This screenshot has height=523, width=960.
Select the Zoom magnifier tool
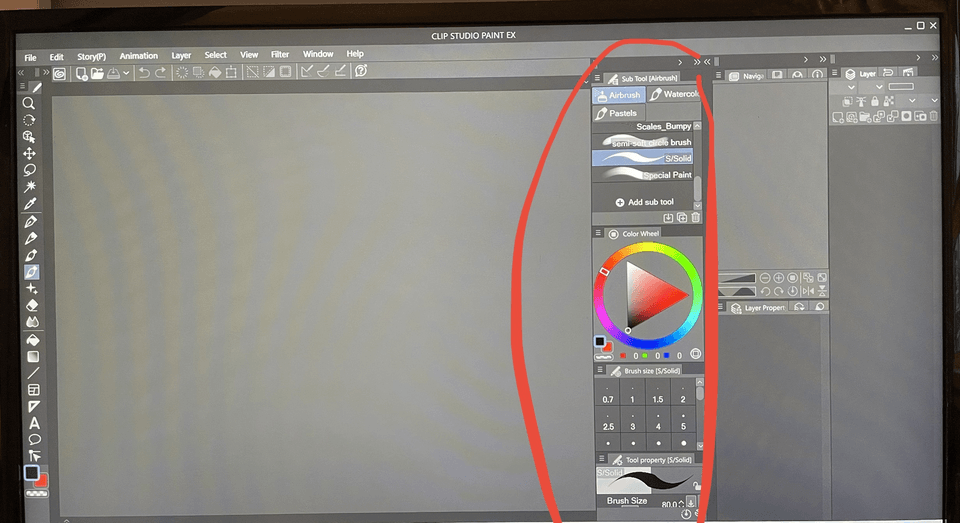[28, 103]
